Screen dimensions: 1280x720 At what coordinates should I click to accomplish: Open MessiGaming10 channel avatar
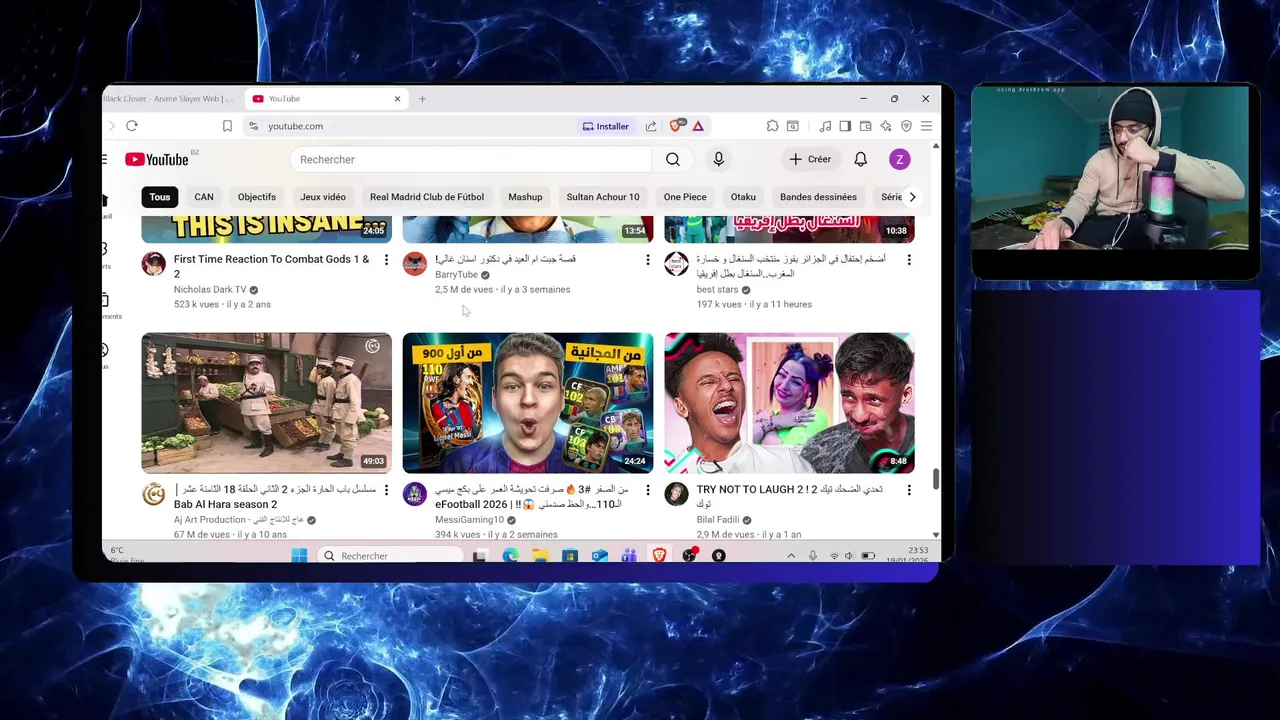(414, 494)
